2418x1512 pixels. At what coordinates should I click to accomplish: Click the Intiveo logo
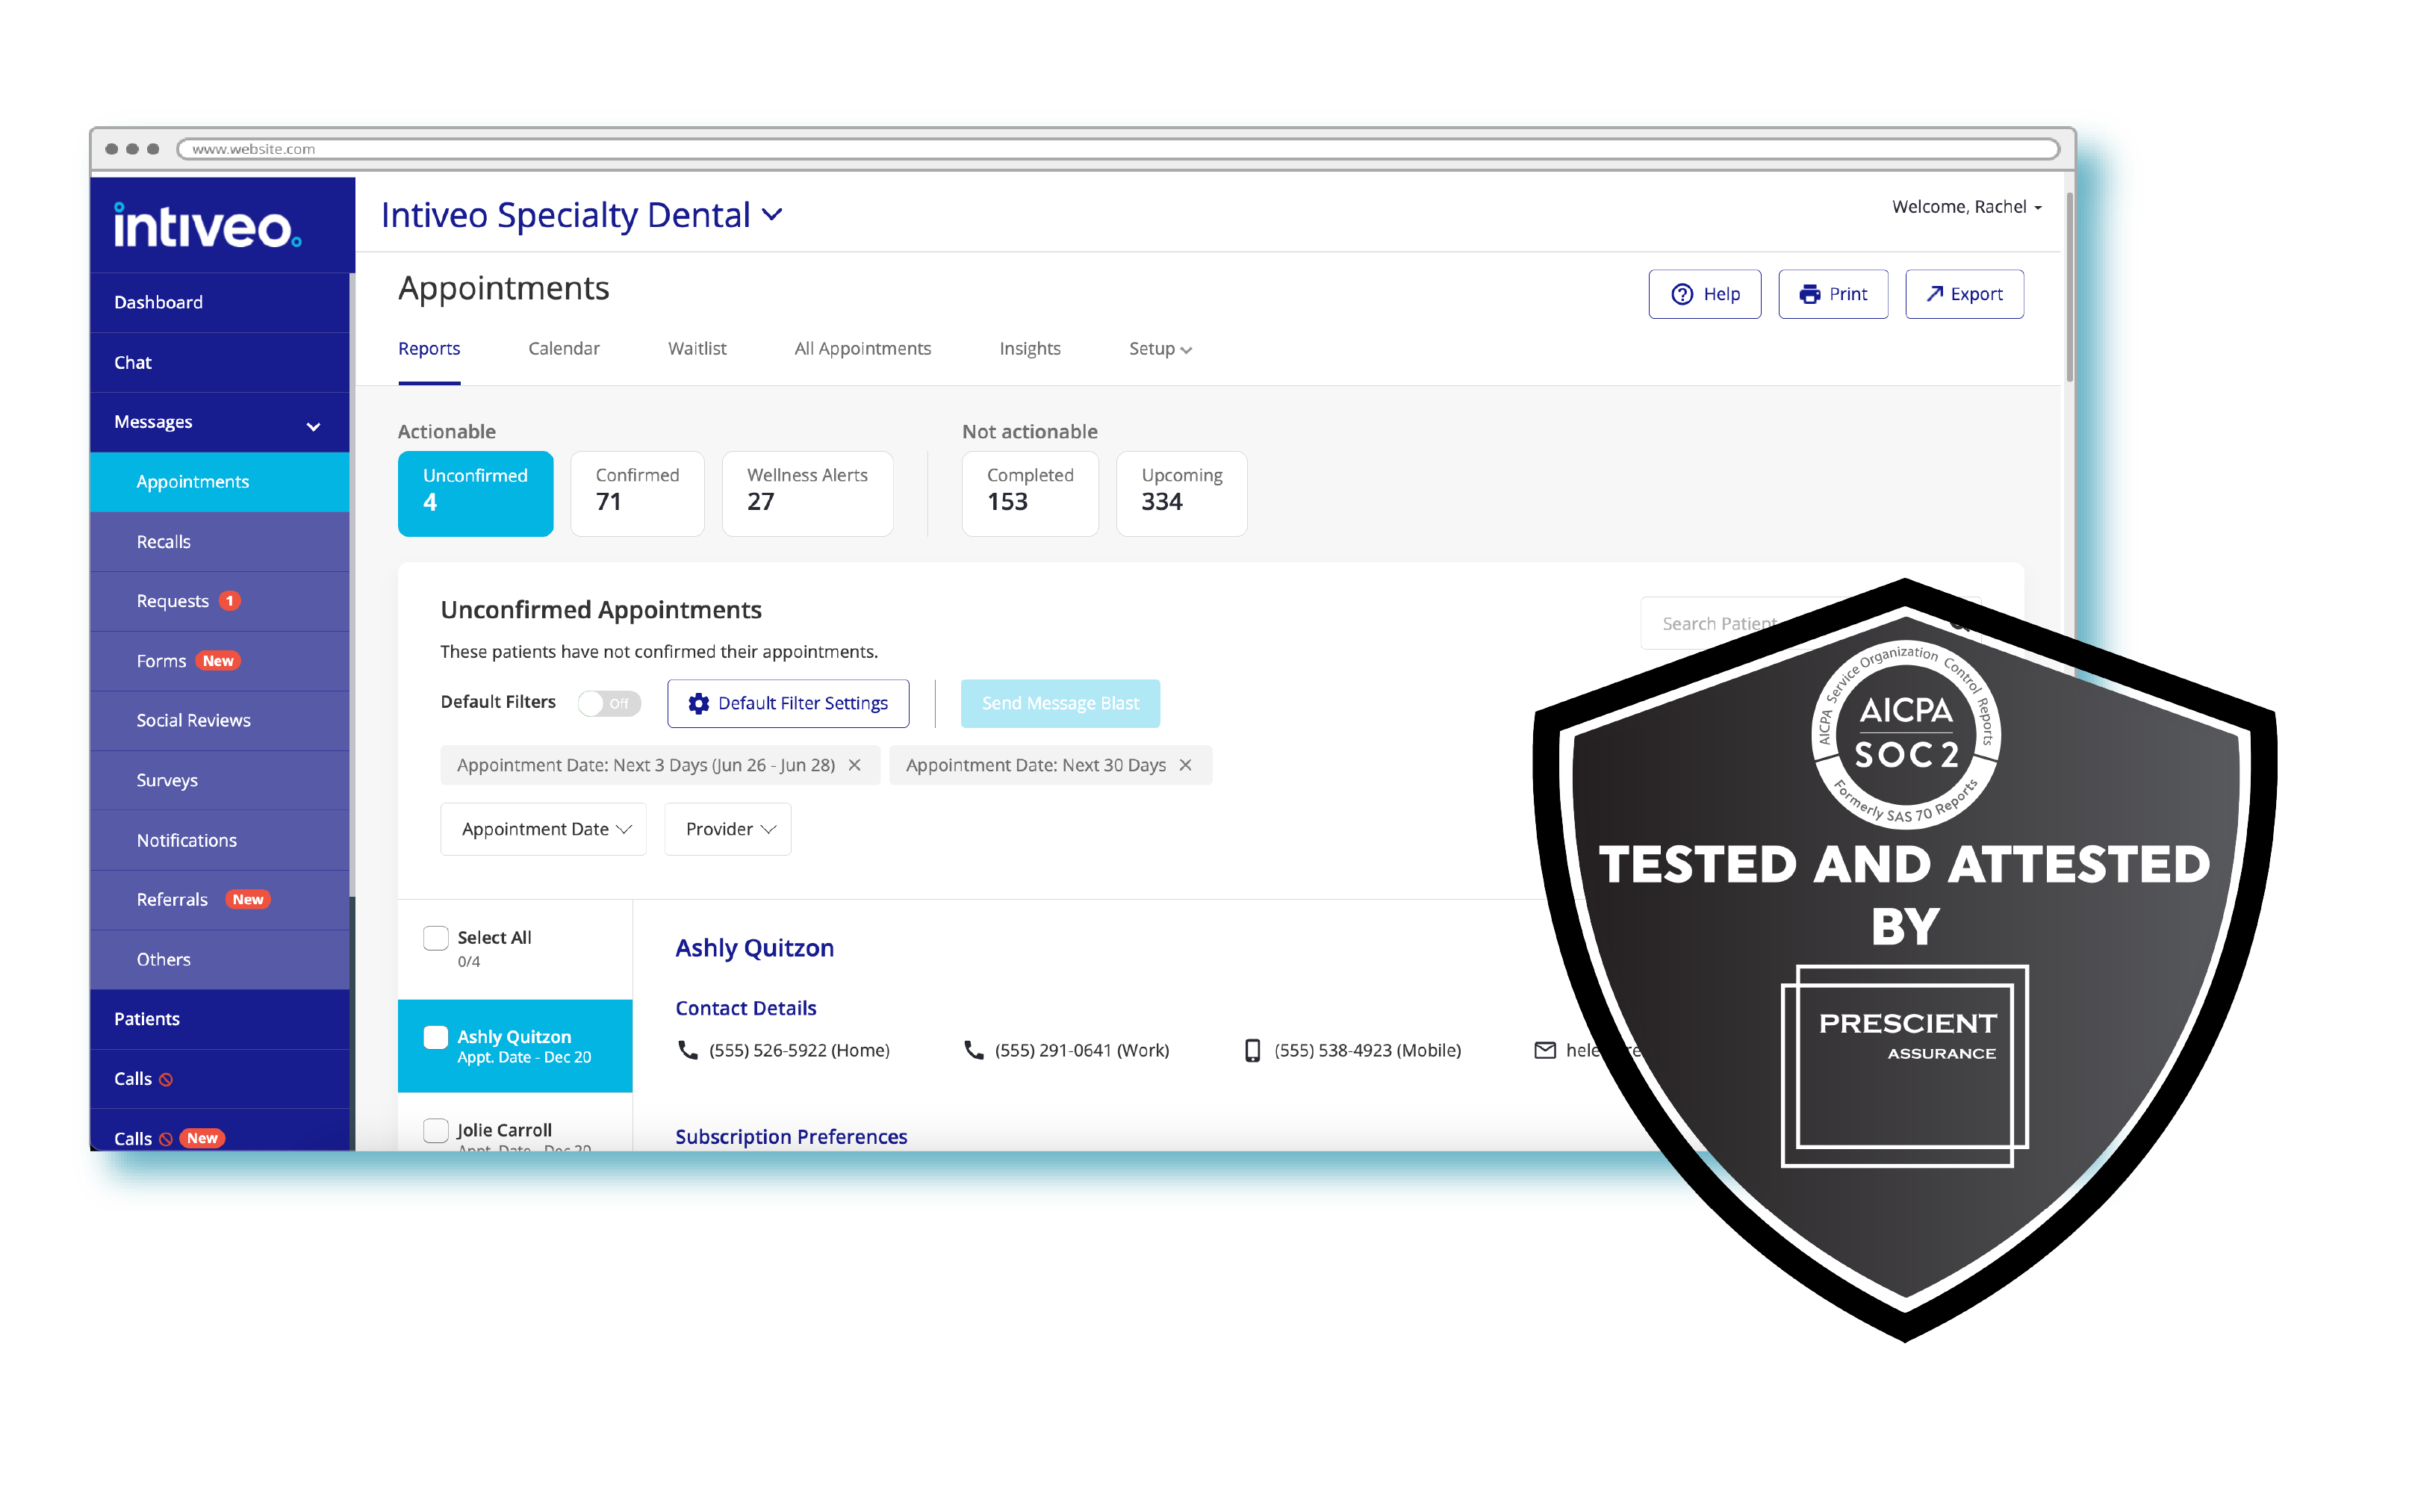(x=207, y=226)
